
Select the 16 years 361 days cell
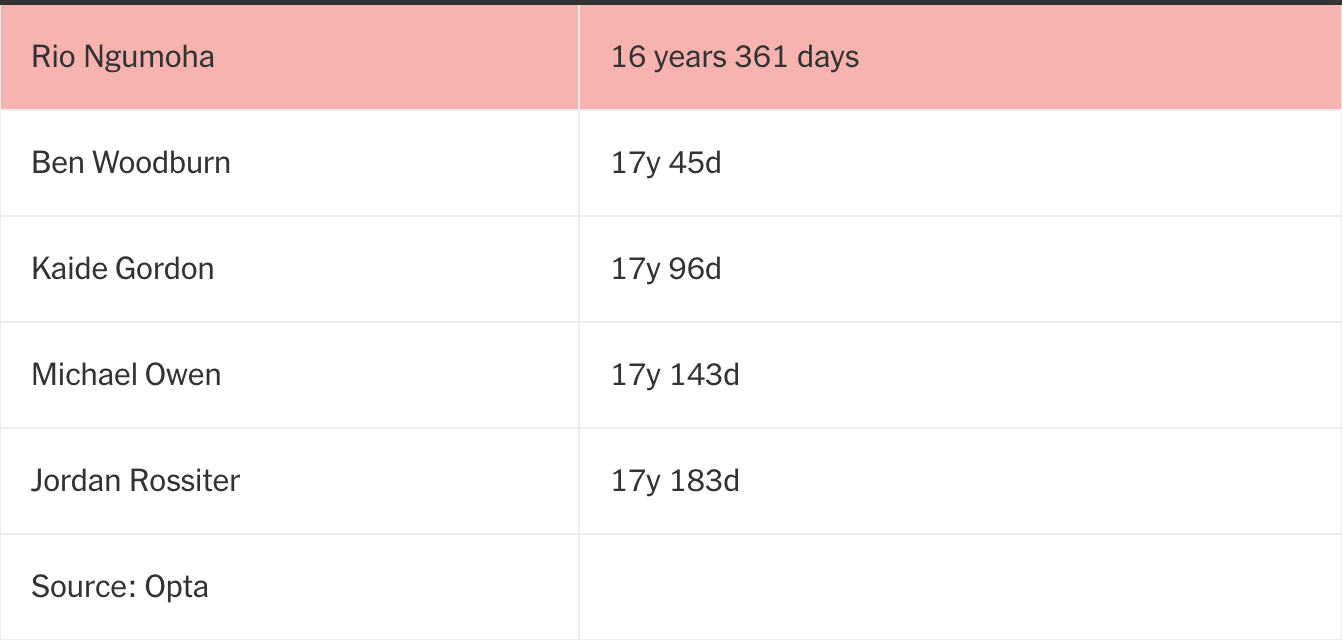coord(735,57)
